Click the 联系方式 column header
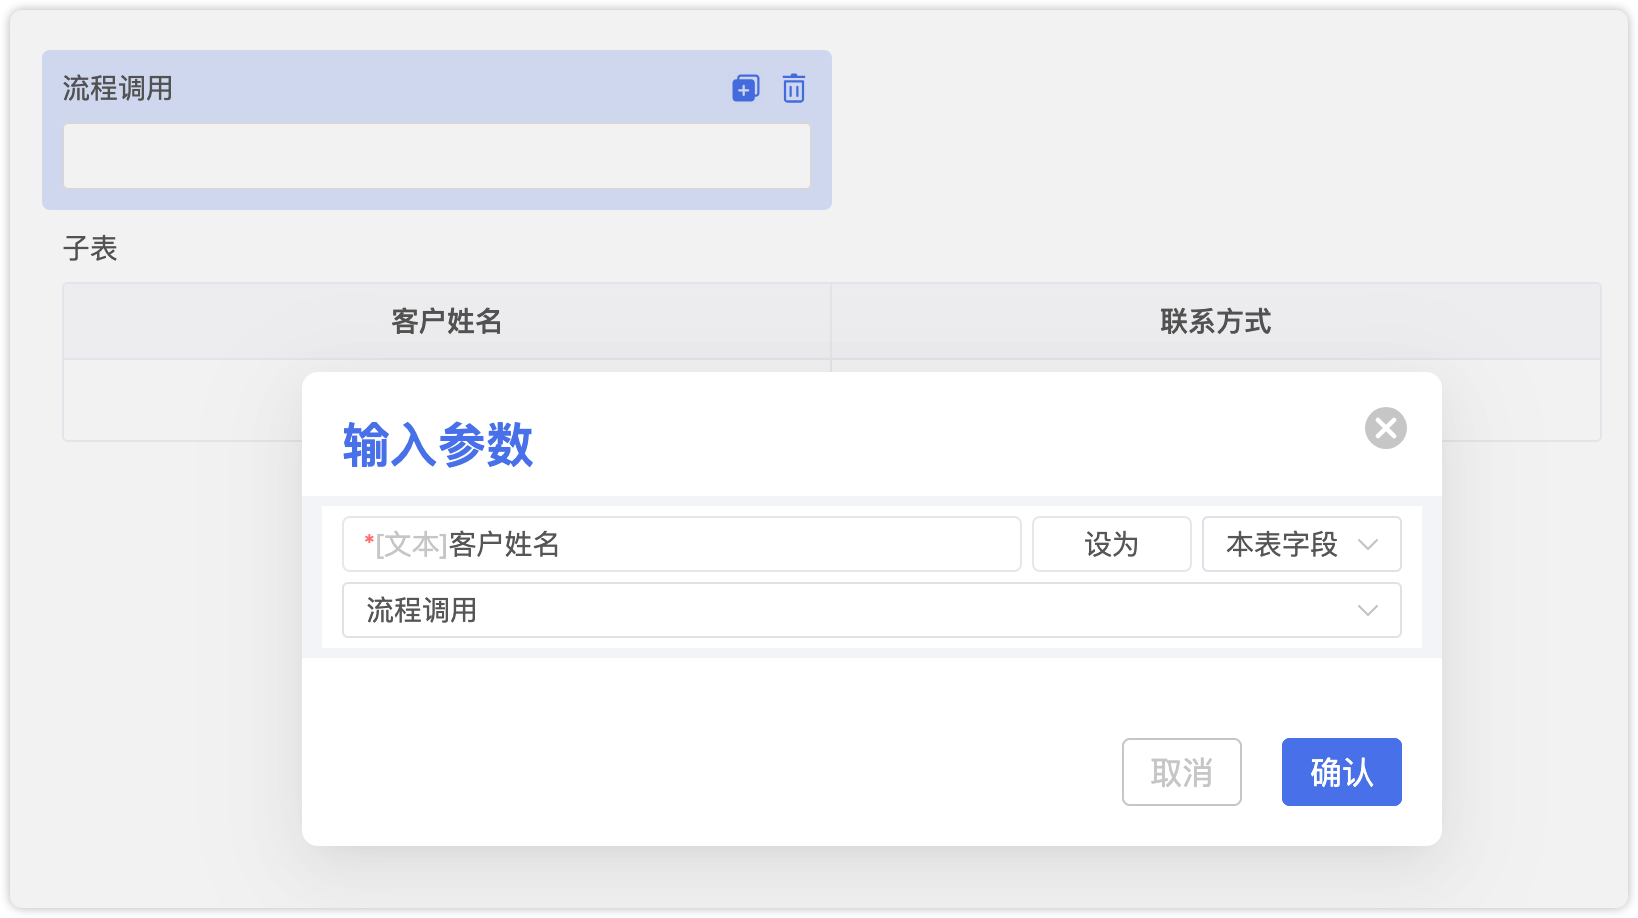 pos(1215,321)
